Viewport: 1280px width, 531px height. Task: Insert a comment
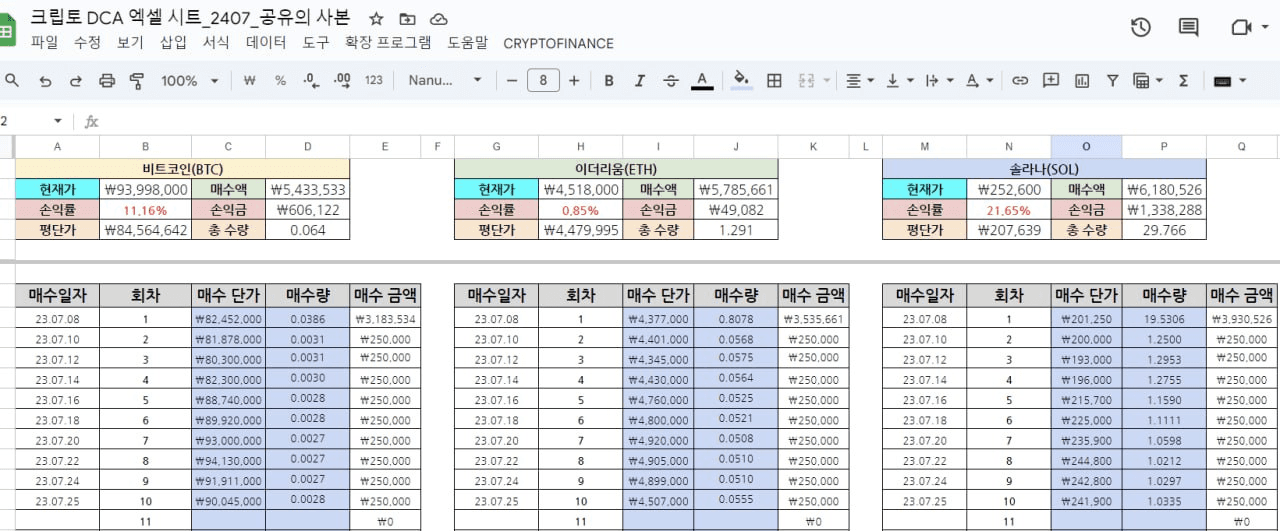[1051, 81]
